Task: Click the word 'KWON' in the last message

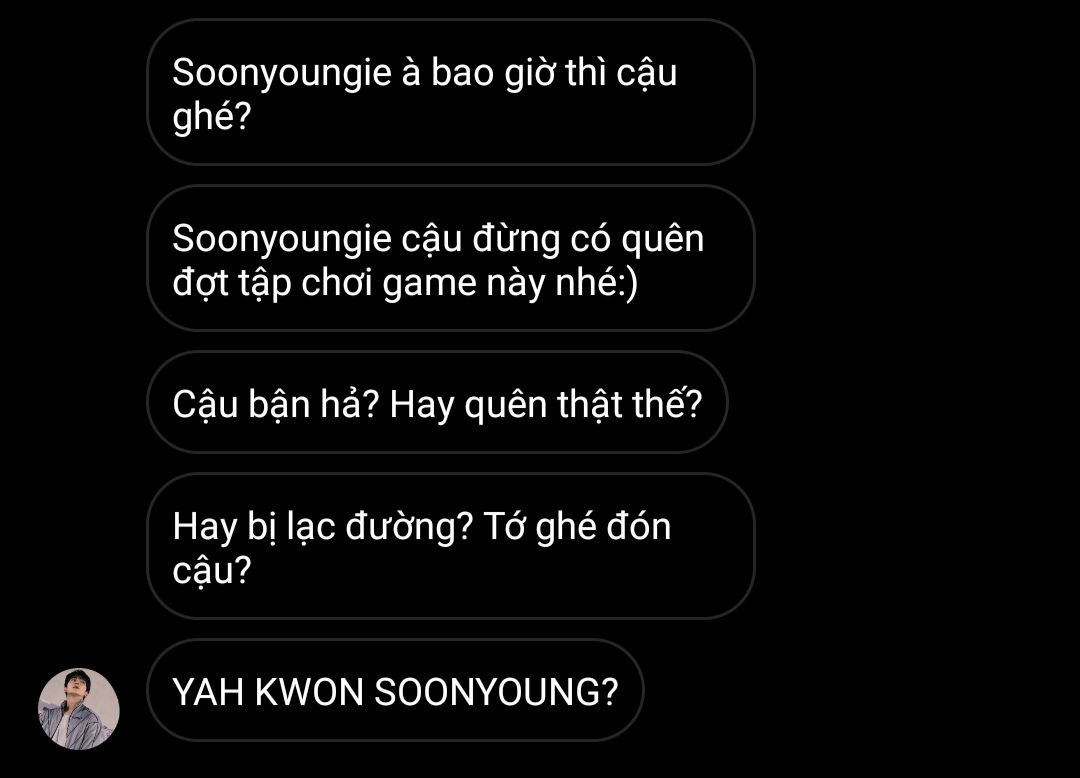Action: click(309, 692)
